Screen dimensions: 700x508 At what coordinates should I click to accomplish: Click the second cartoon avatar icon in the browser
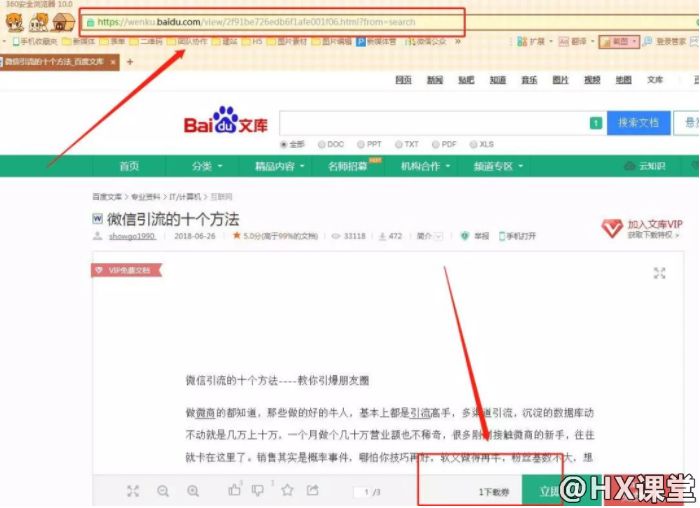39,22
